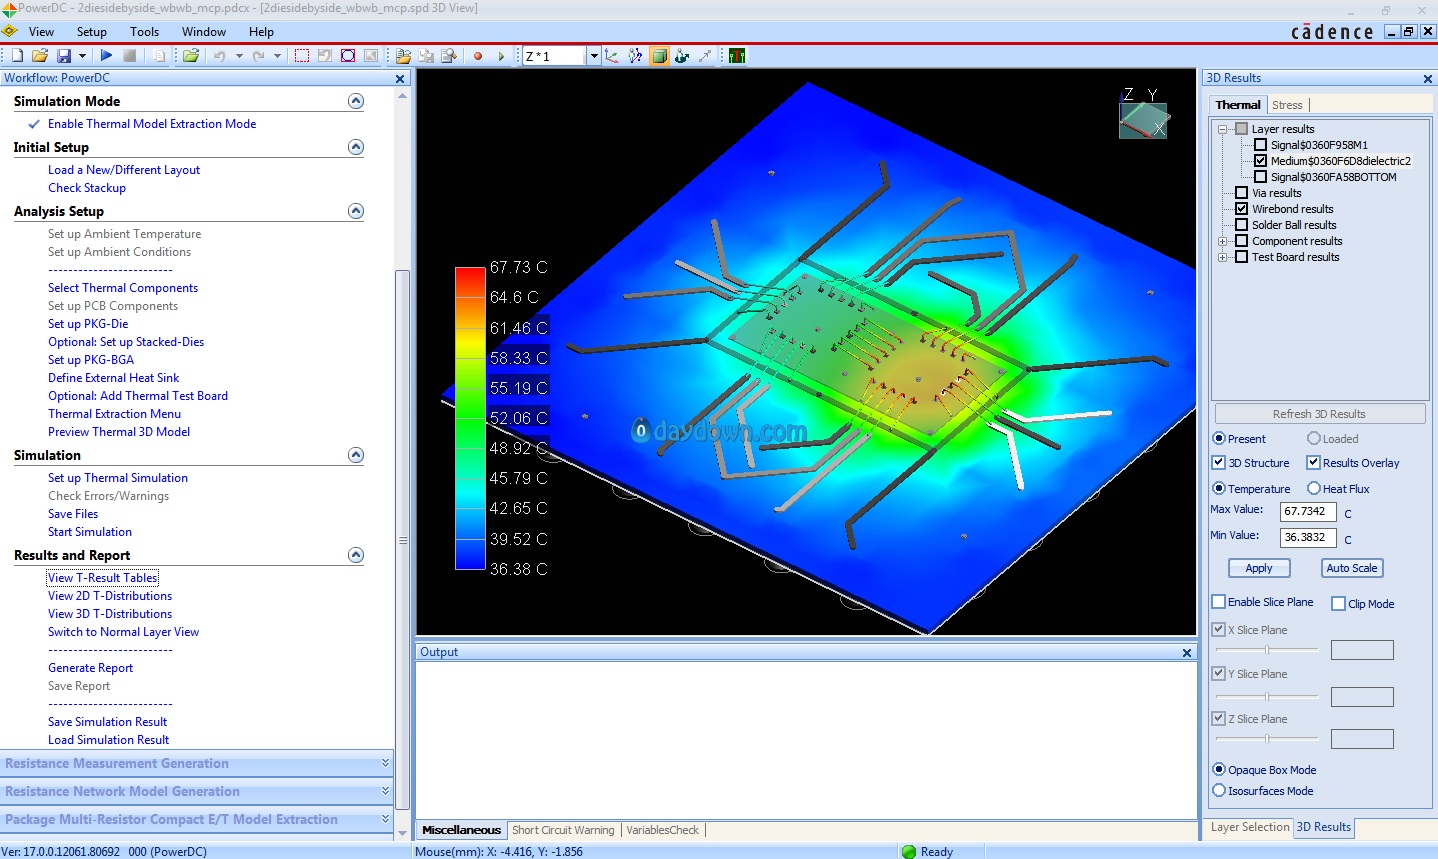
Task: Open the Tools menu
Action: pyautogui.click(x=144, y=32)
